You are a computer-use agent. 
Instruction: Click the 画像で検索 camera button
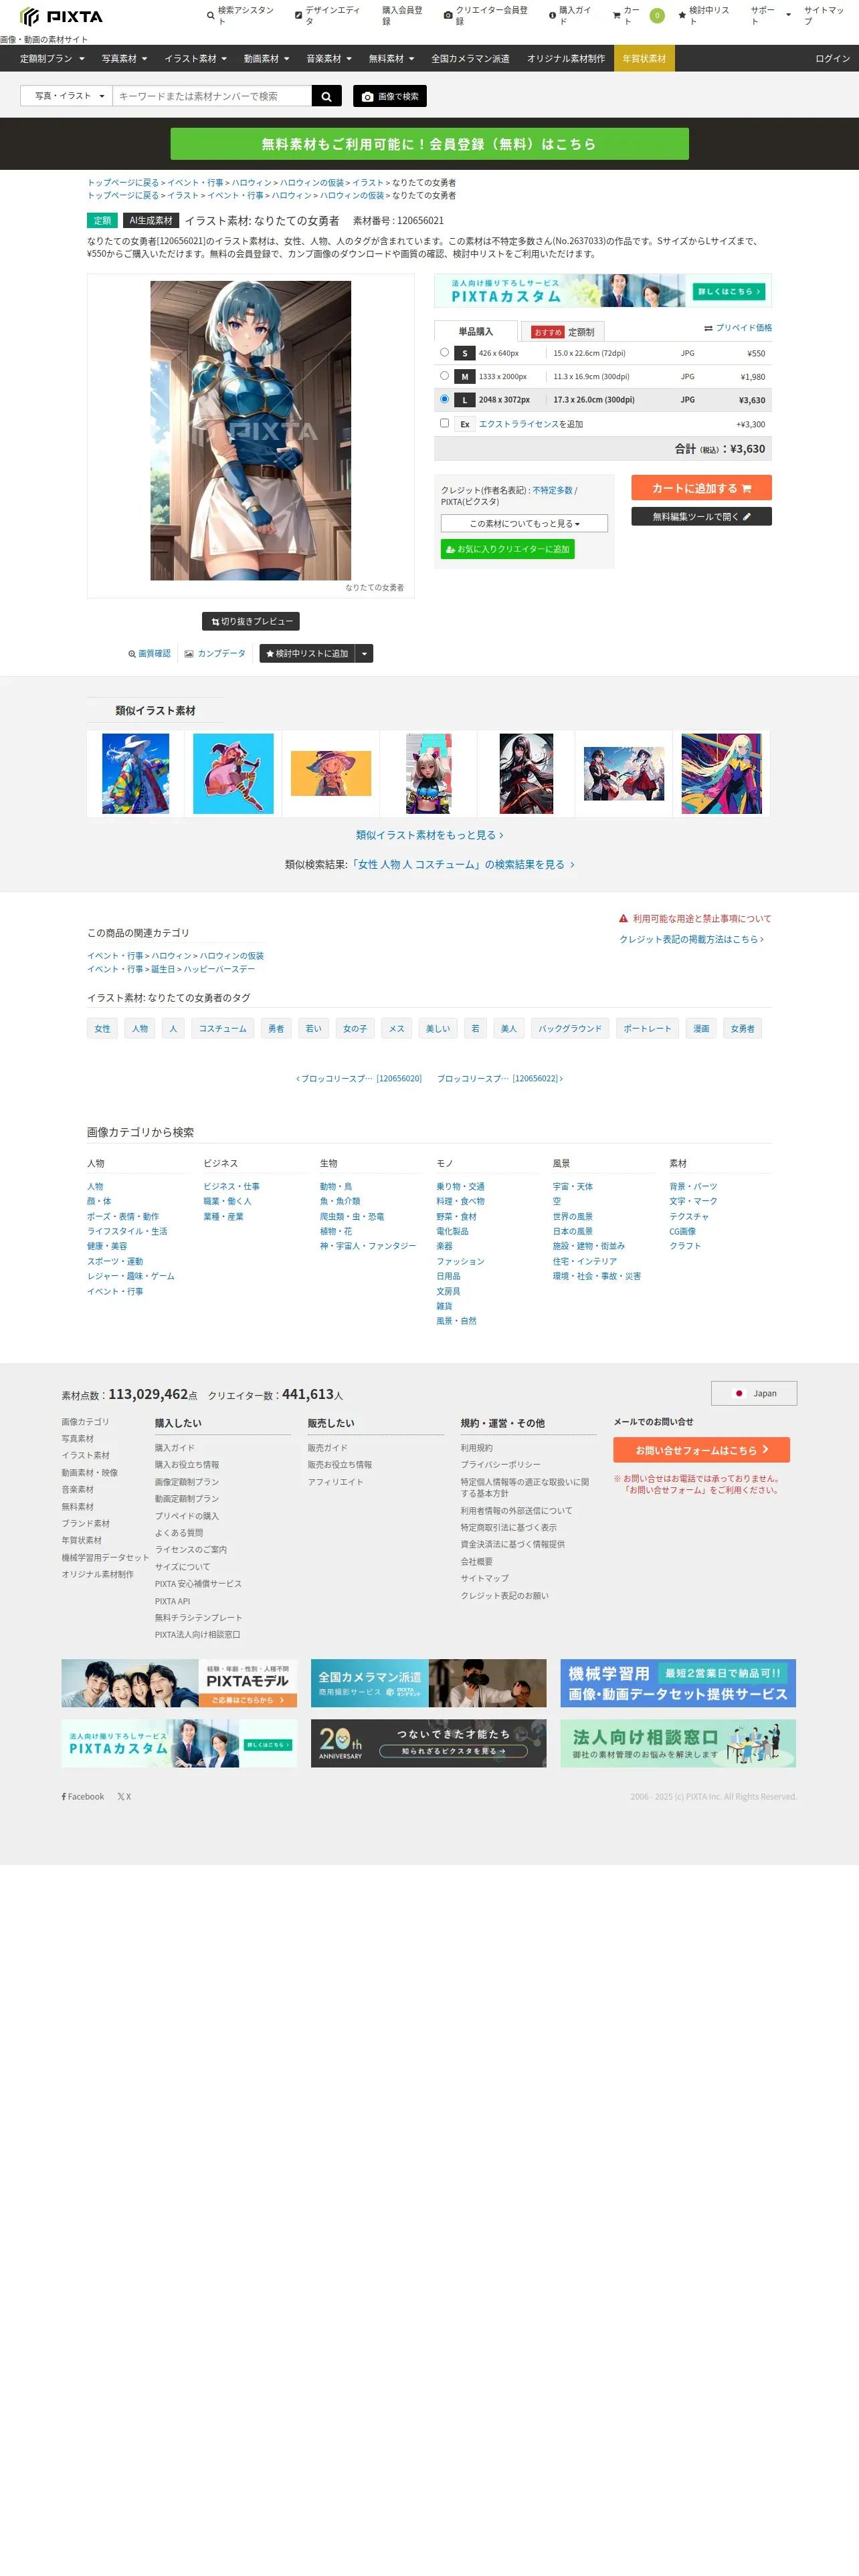(x=389, y=96)
